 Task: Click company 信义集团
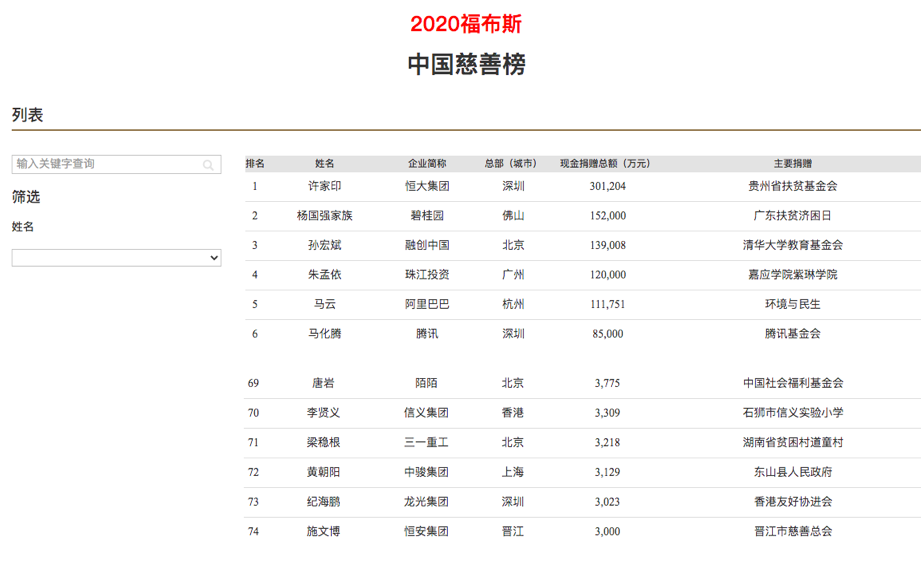[x=426, y=413]
